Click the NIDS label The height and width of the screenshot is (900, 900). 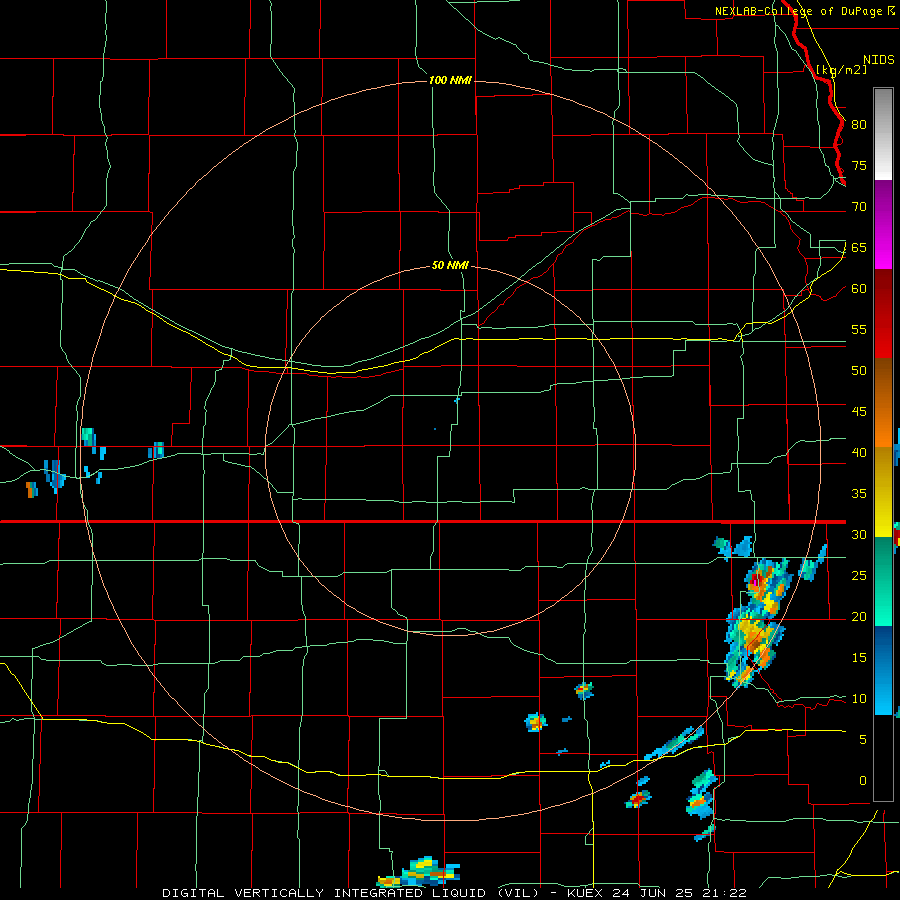[x=878, y=60]
